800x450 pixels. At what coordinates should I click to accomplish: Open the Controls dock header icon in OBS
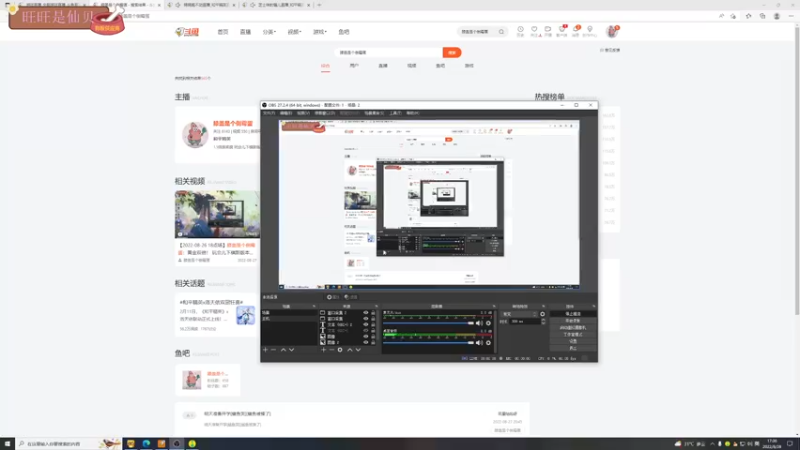[594, 307]
